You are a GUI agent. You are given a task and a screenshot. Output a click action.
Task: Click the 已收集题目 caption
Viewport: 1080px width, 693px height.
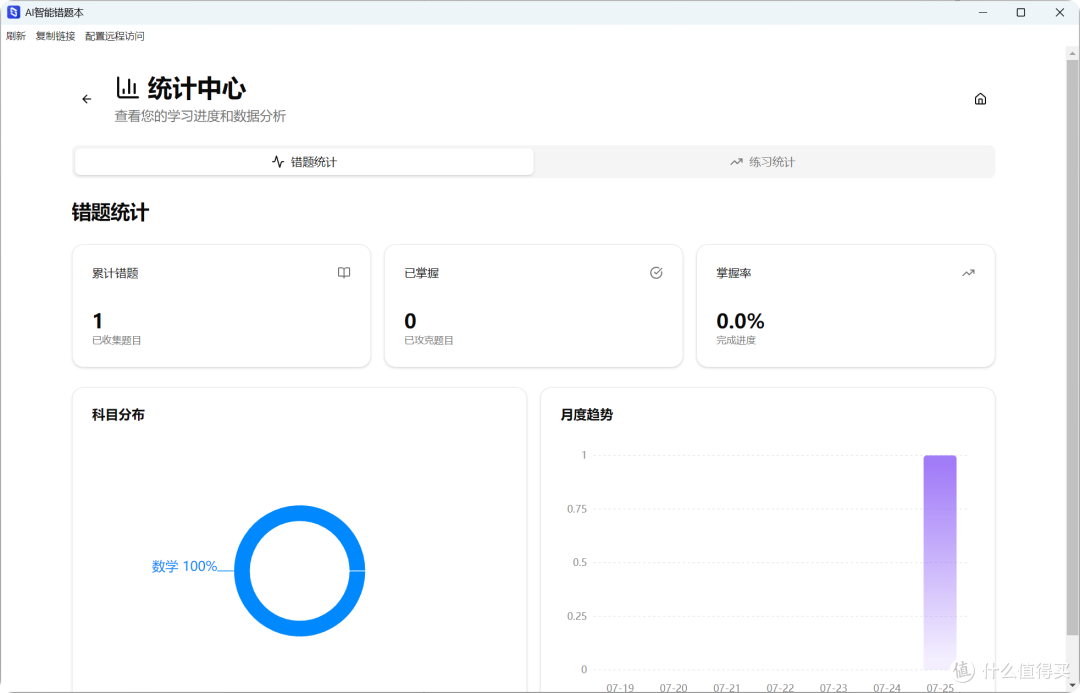116,340
